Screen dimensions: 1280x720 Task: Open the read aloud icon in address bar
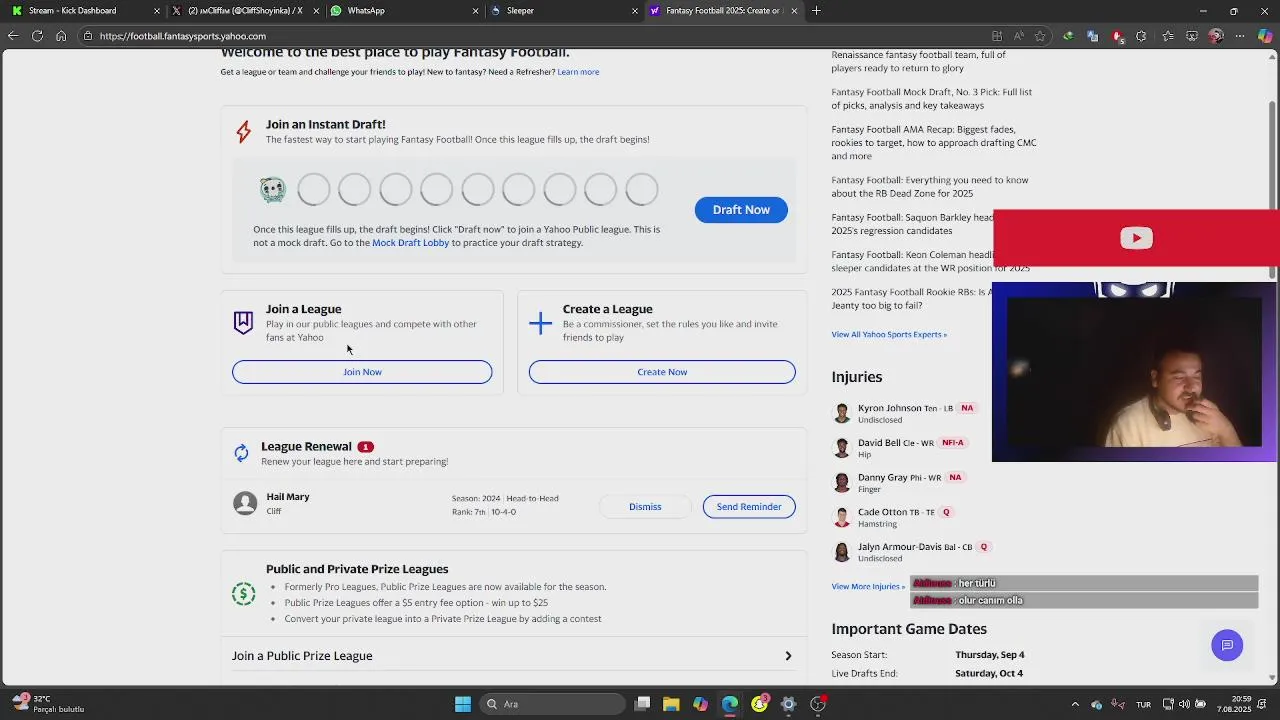click(1018, 36)
